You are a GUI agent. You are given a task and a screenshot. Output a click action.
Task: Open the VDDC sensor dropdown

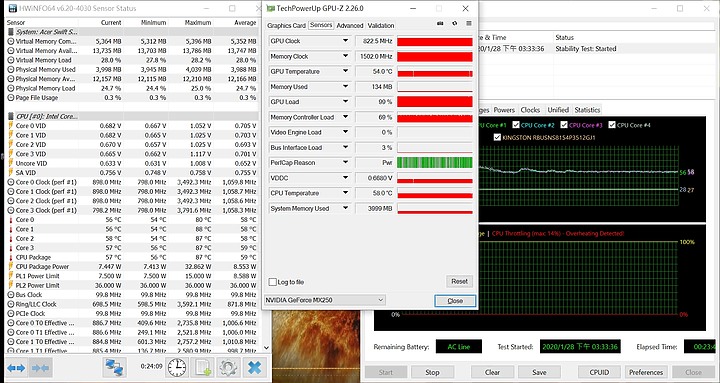(345, 178)
